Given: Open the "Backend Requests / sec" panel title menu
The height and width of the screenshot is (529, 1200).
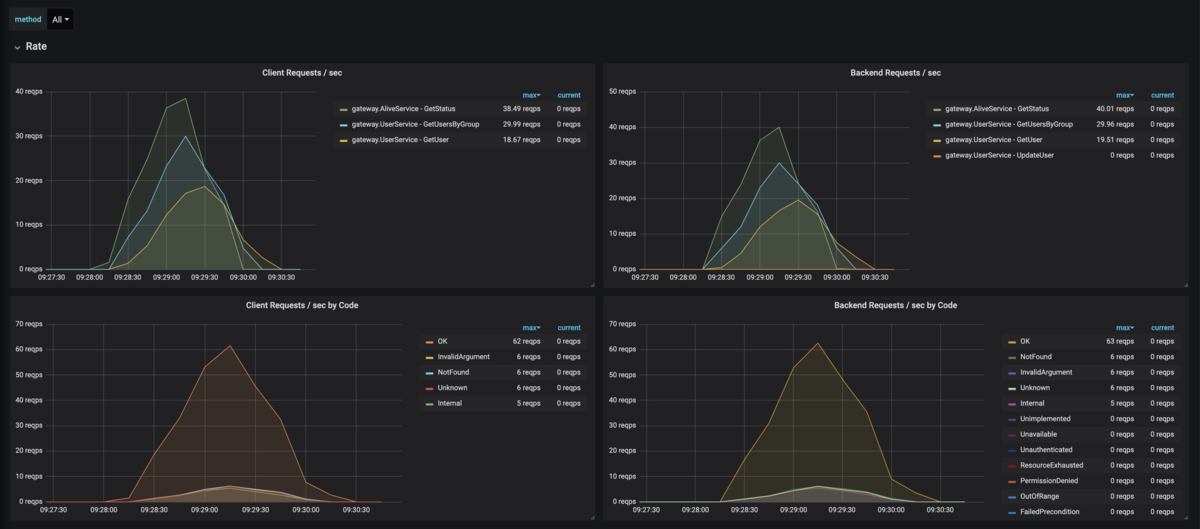Looking at the screenshot, I should coord(895,72).
